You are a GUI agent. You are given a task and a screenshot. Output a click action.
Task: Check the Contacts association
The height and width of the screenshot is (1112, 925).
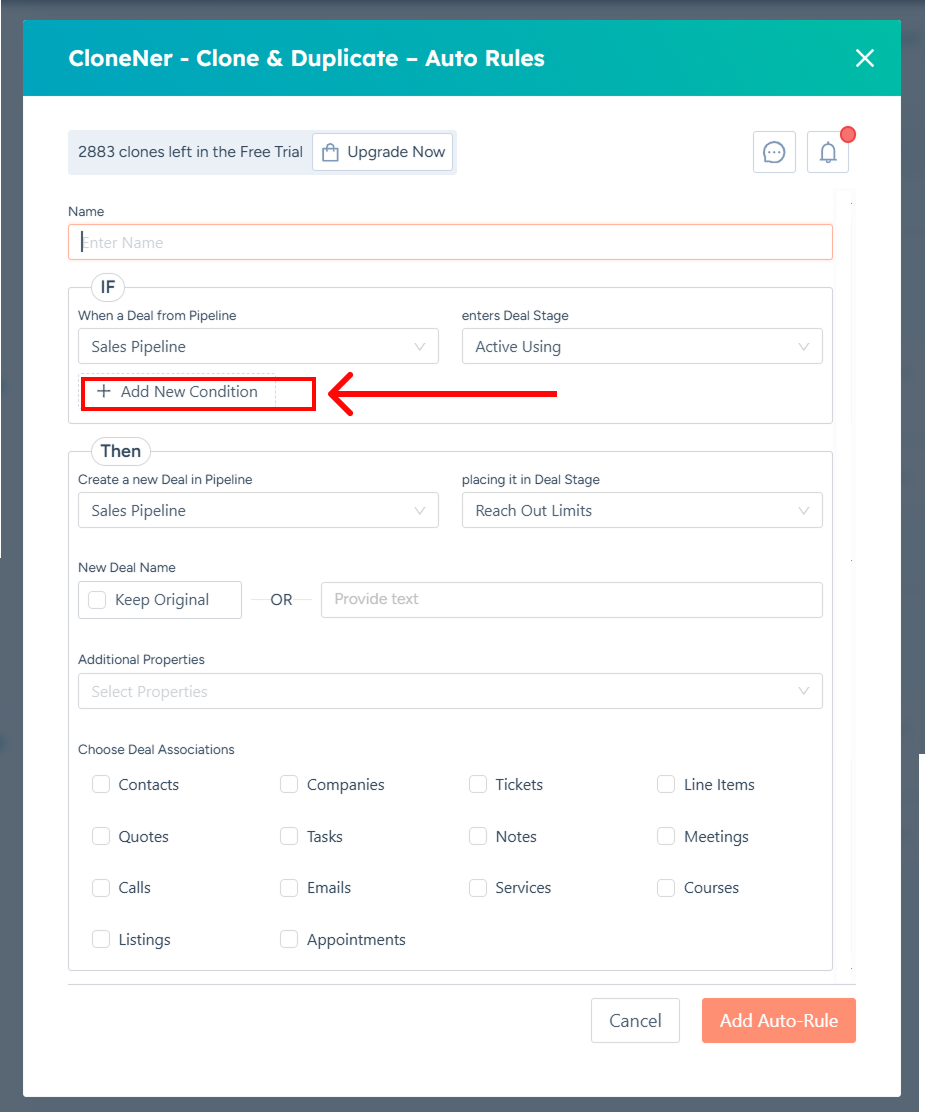(101, 784)
